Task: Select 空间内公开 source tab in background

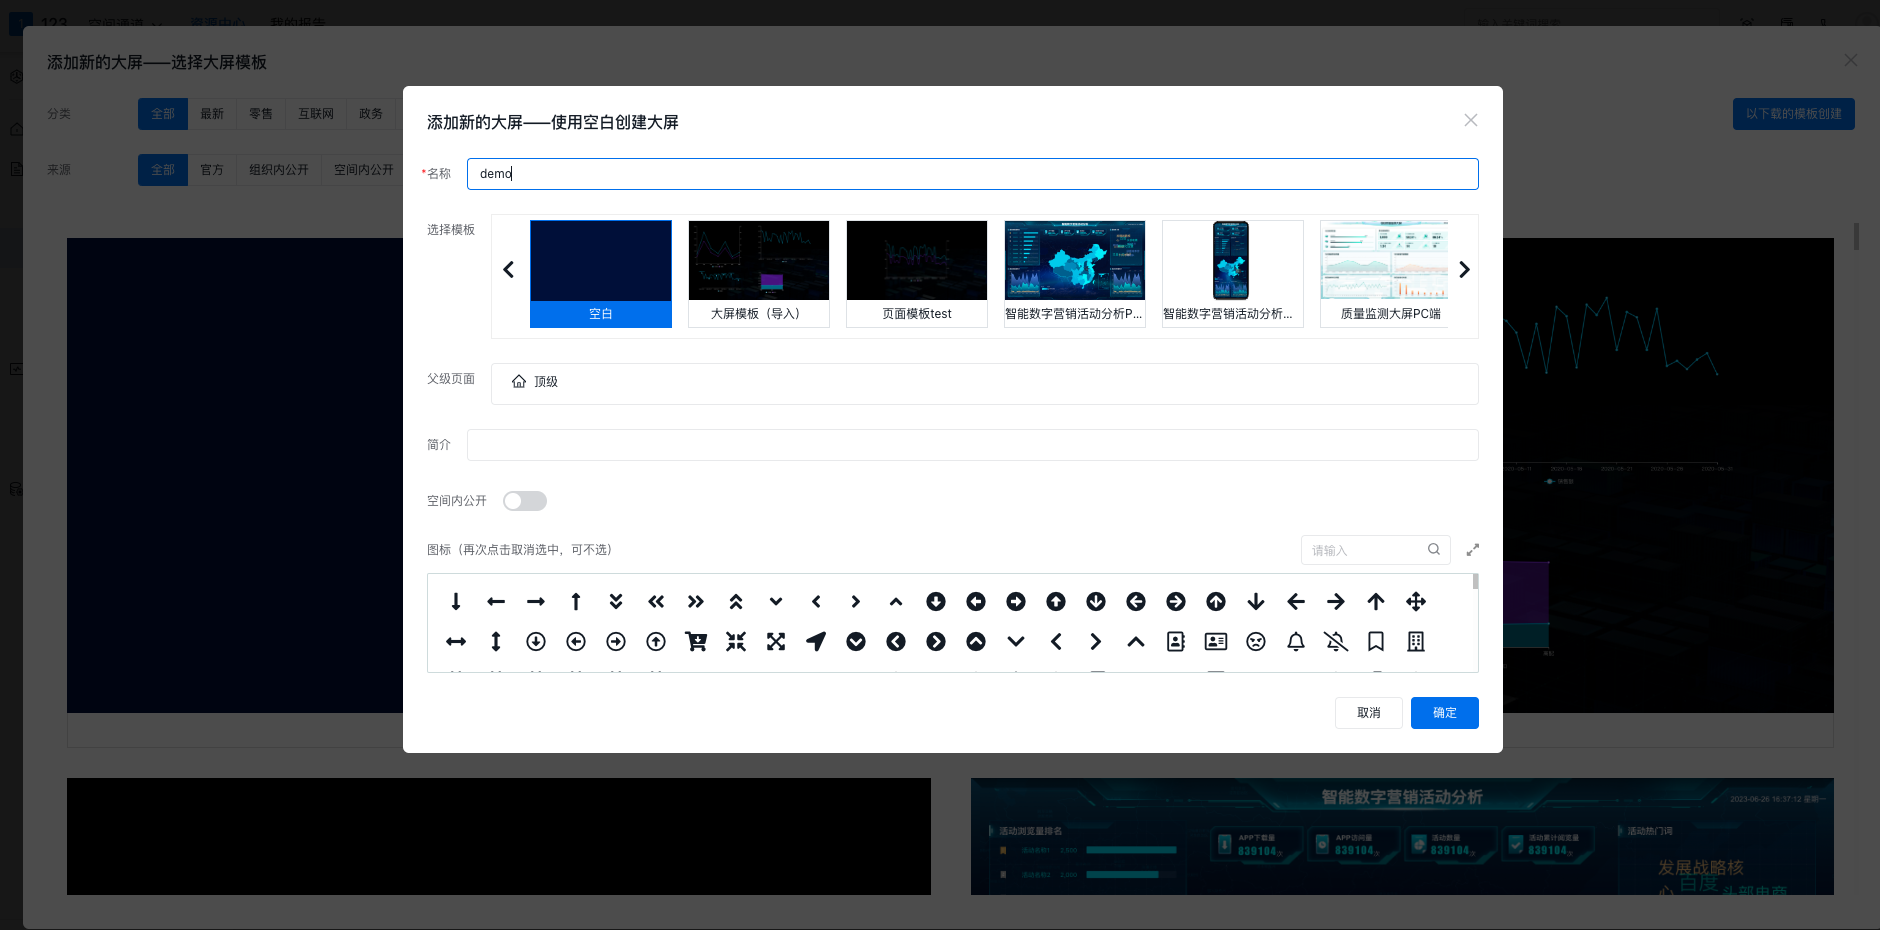Action: (x=362, y=170)
